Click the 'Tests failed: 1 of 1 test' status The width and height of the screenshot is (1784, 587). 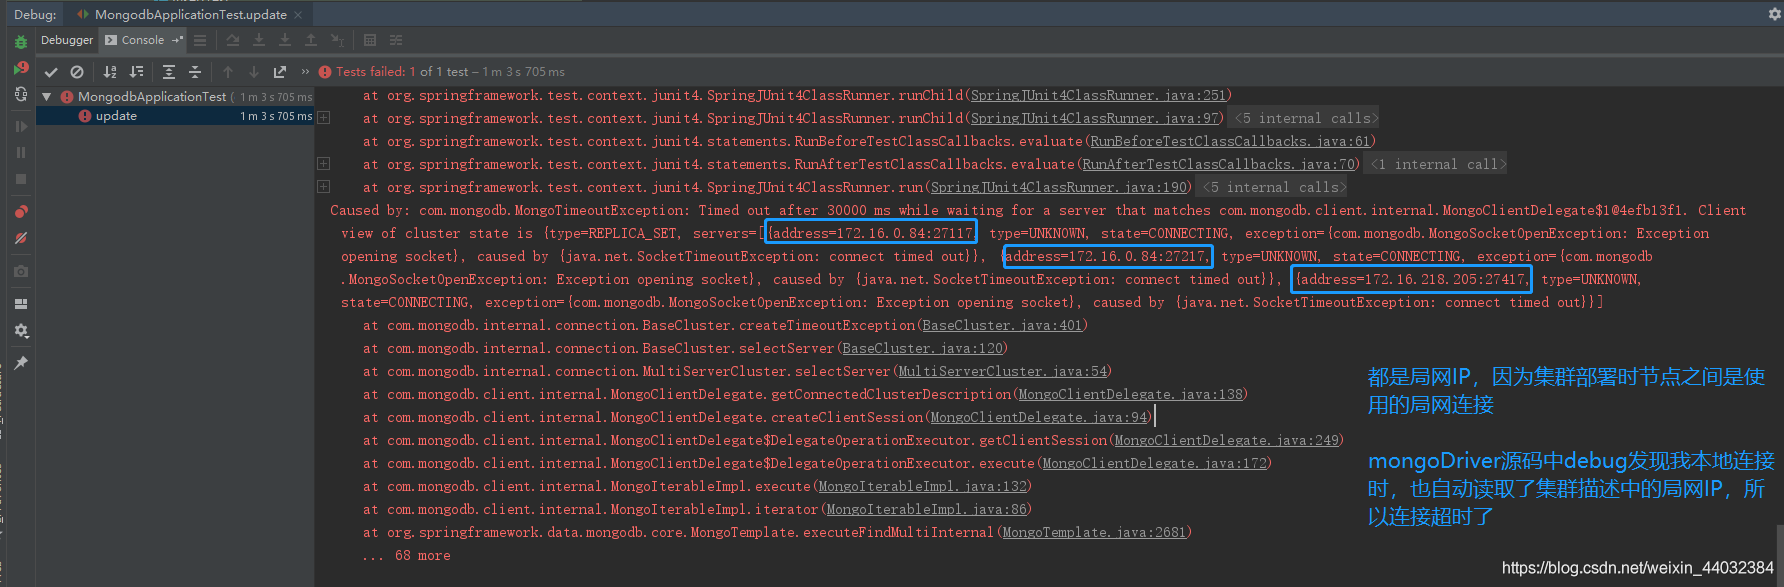(x=402, y=72)
